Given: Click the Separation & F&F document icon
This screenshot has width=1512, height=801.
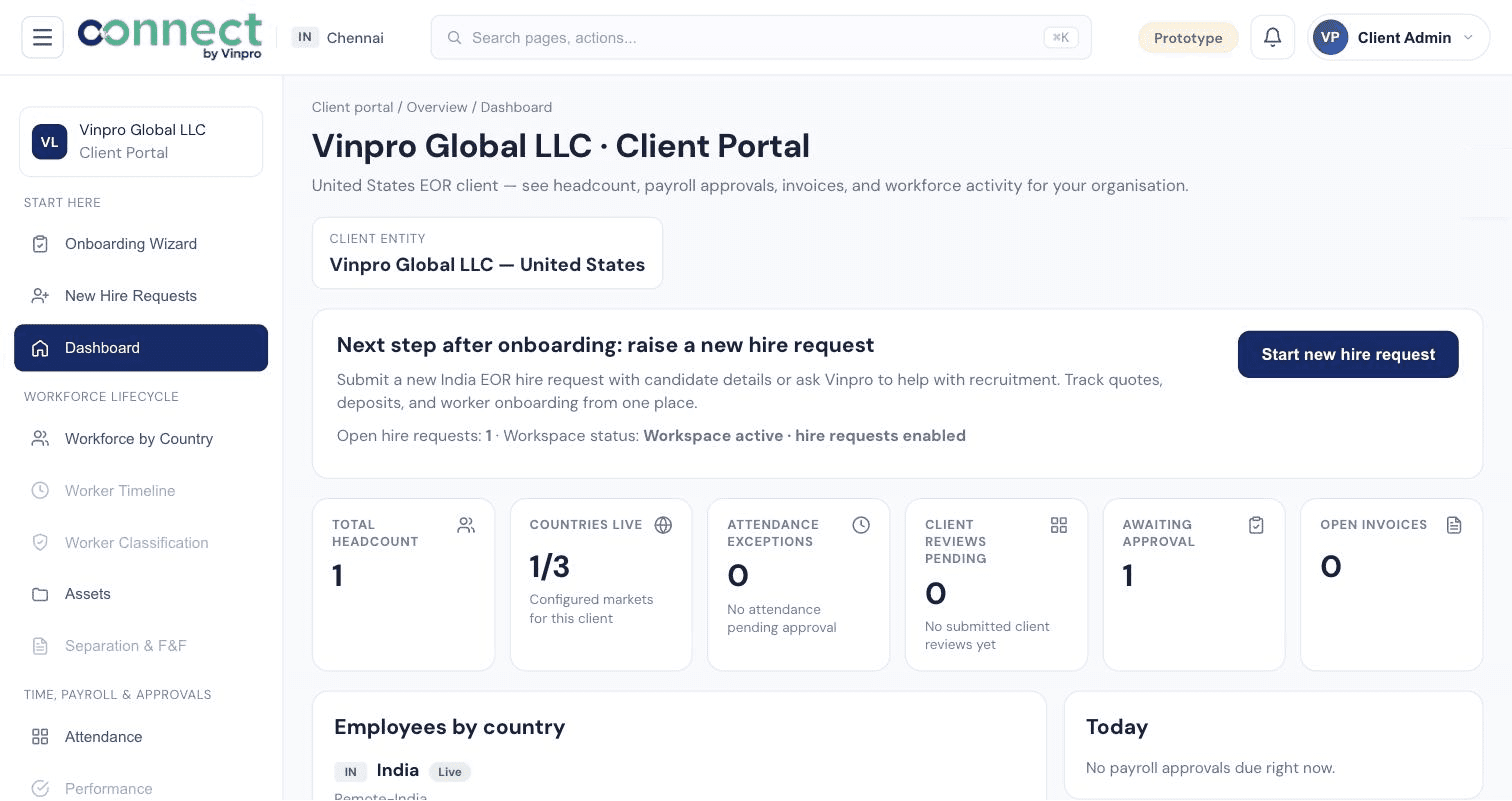Looking at the screenshot, I should (x=40, y=646).
